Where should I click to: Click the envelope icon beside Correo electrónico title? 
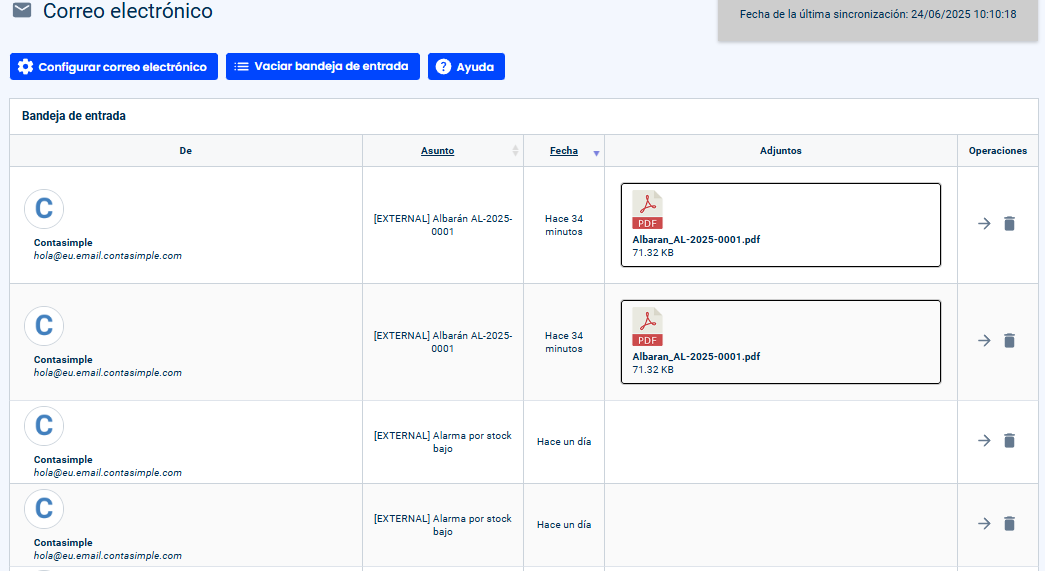22,11
